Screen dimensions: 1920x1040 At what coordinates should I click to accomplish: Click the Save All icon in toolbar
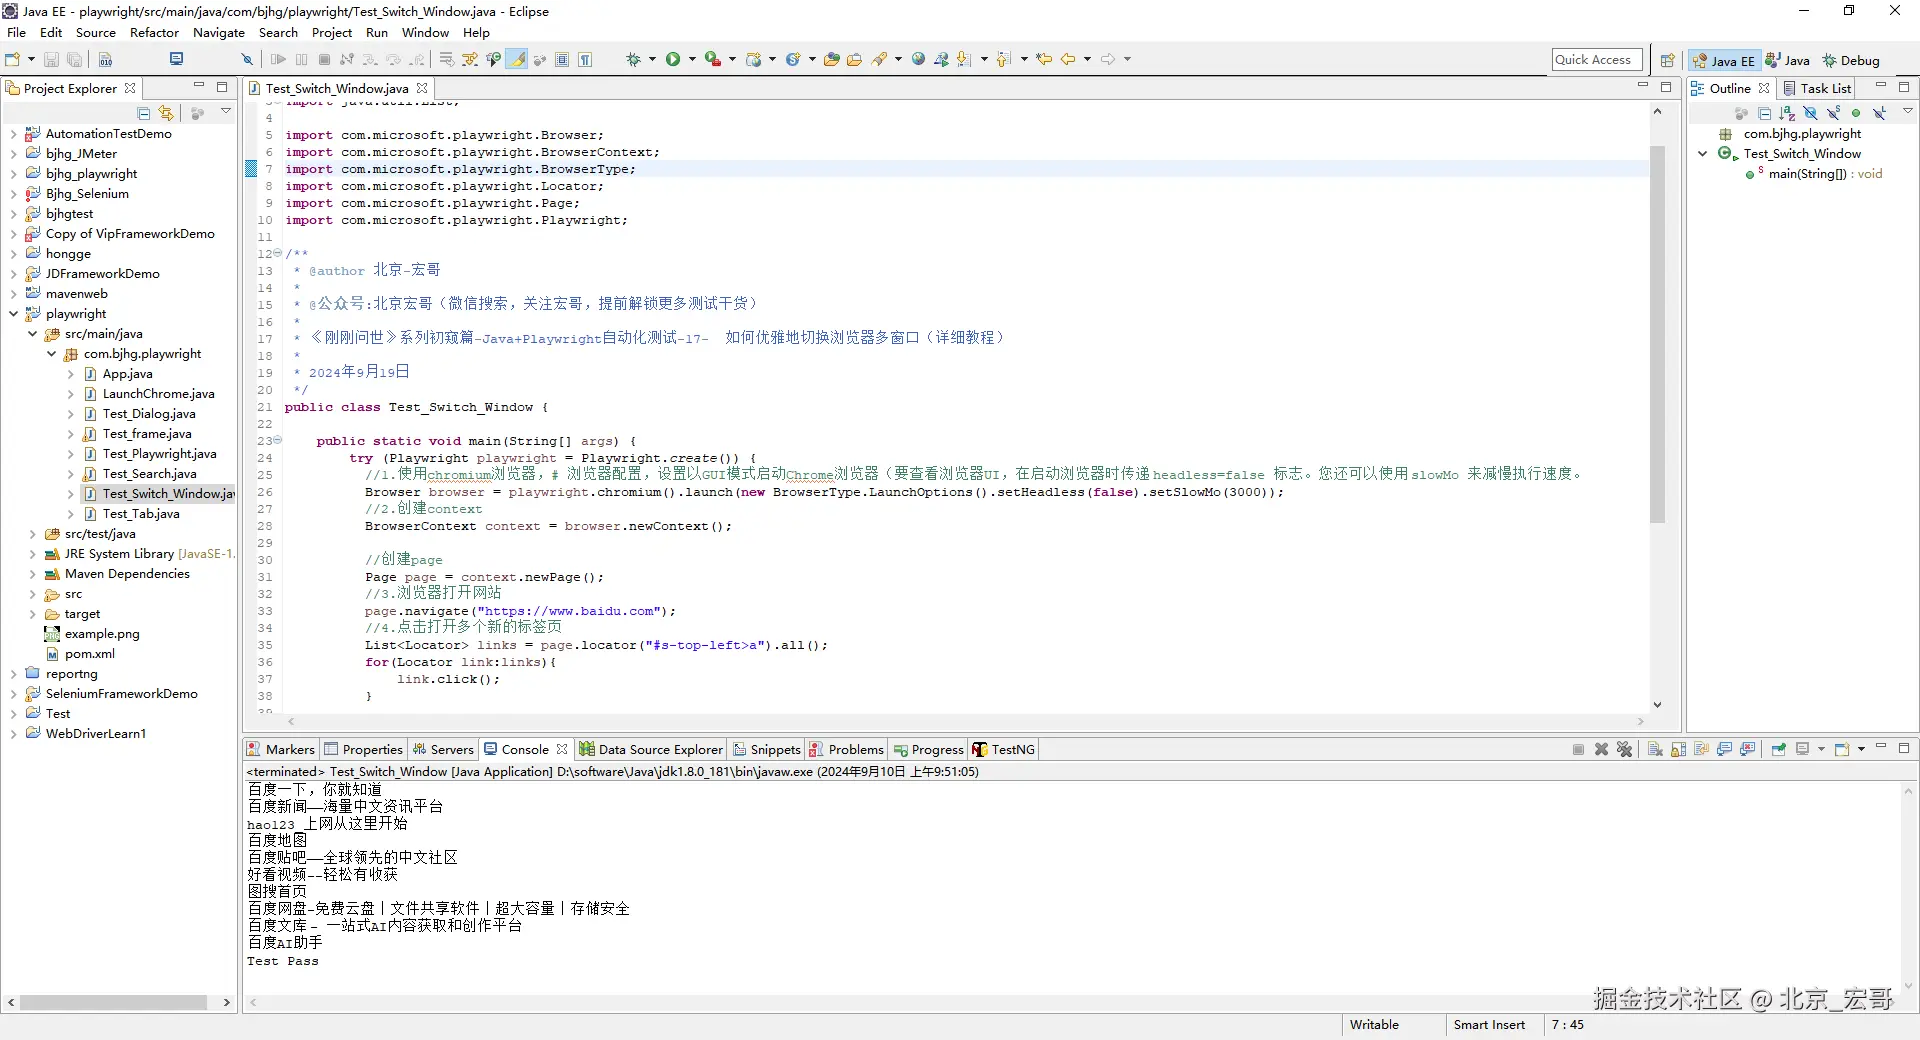click(74, 59)
